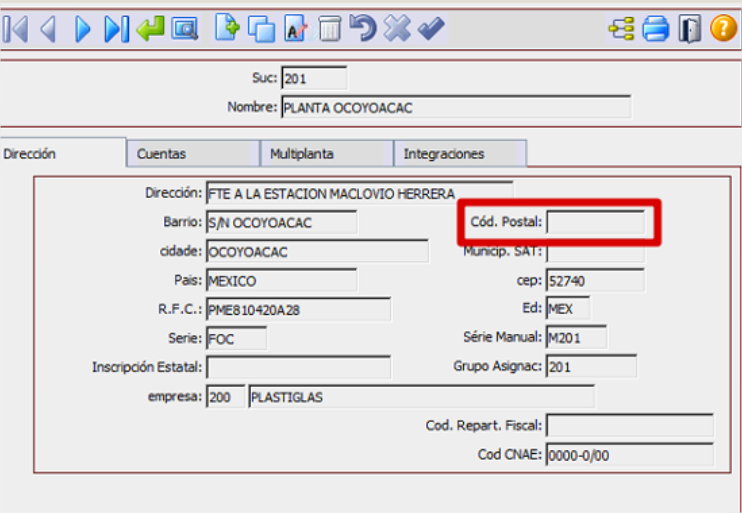Click the empty Inscripción Estatal field
The height and width of the screenshot is (513, 742).
click(x=299, y=367)
